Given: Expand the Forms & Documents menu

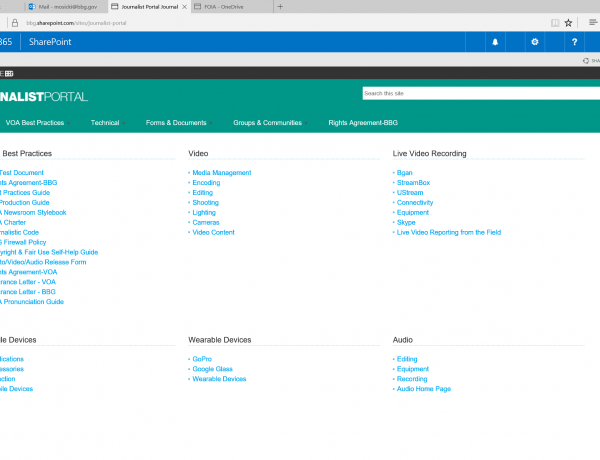Looking at the screenshot, I should pos(178,123).
